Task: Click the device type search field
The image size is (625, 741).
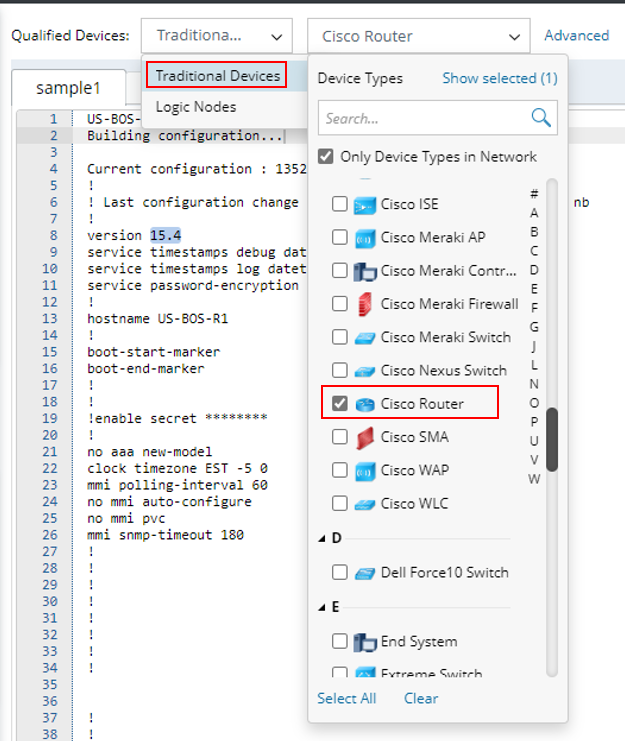Action: click(x=423, y=118)
